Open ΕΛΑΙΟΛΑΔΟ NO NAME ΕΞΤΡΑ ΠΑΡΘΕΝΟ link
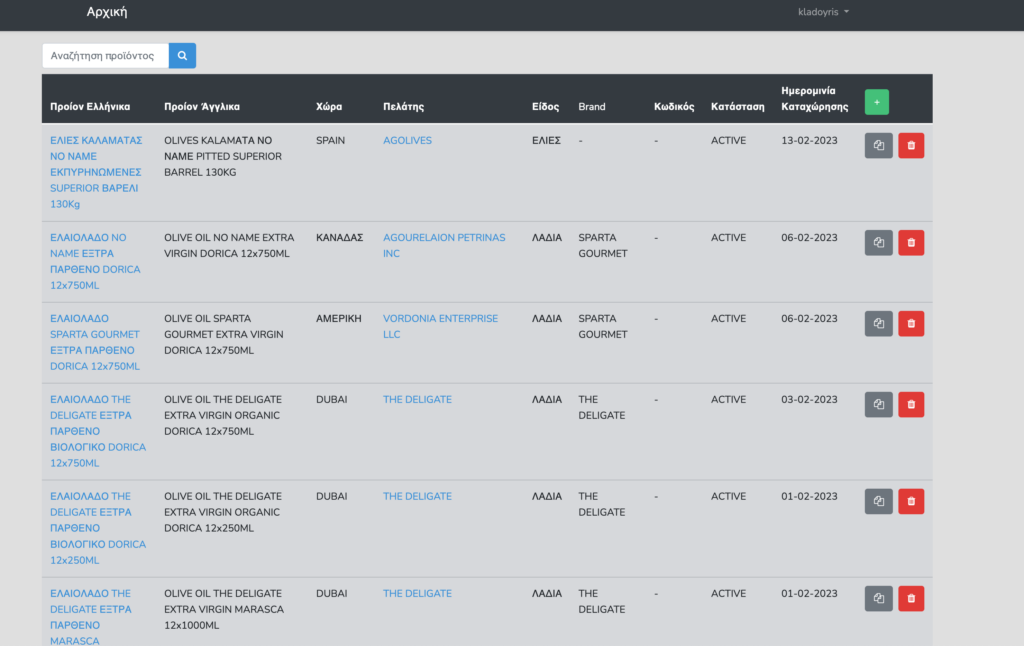The width and height of the screenshot is (1024, 646). [95, 261]
